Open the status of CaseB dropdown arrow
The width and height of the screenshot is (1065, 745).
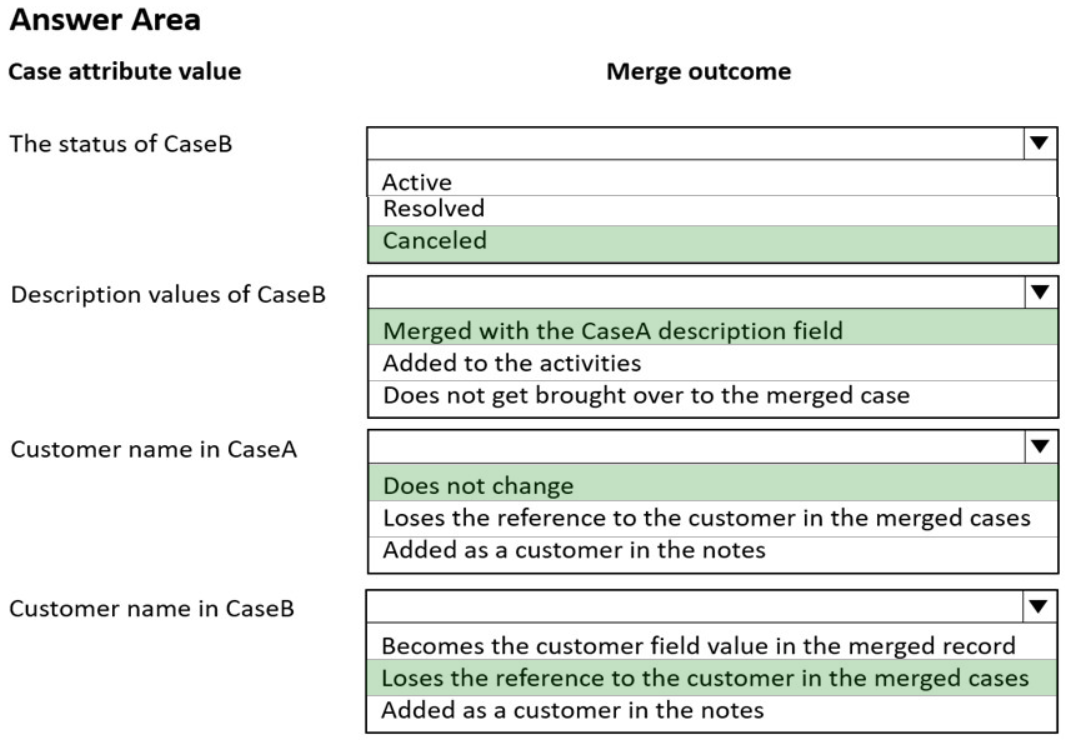coord(1040,144)
